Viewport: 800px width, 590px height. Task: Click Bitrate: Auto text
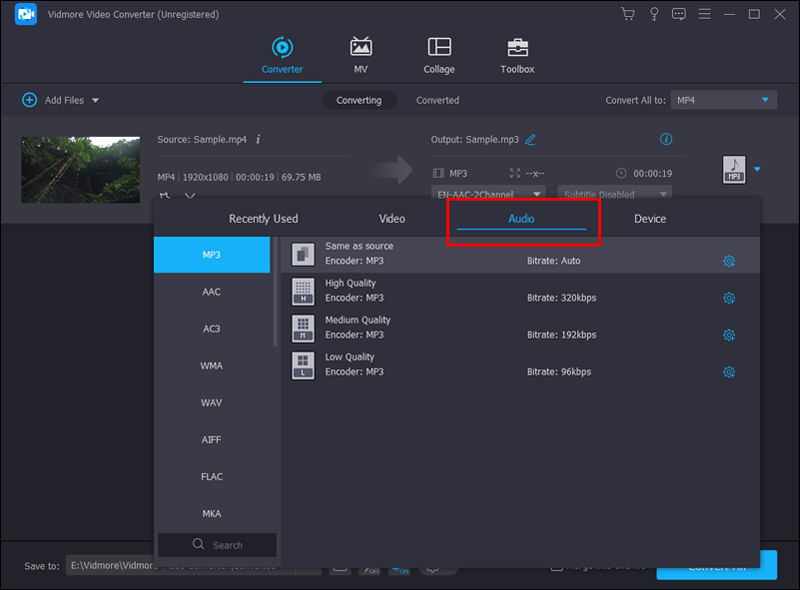(554, 261)
